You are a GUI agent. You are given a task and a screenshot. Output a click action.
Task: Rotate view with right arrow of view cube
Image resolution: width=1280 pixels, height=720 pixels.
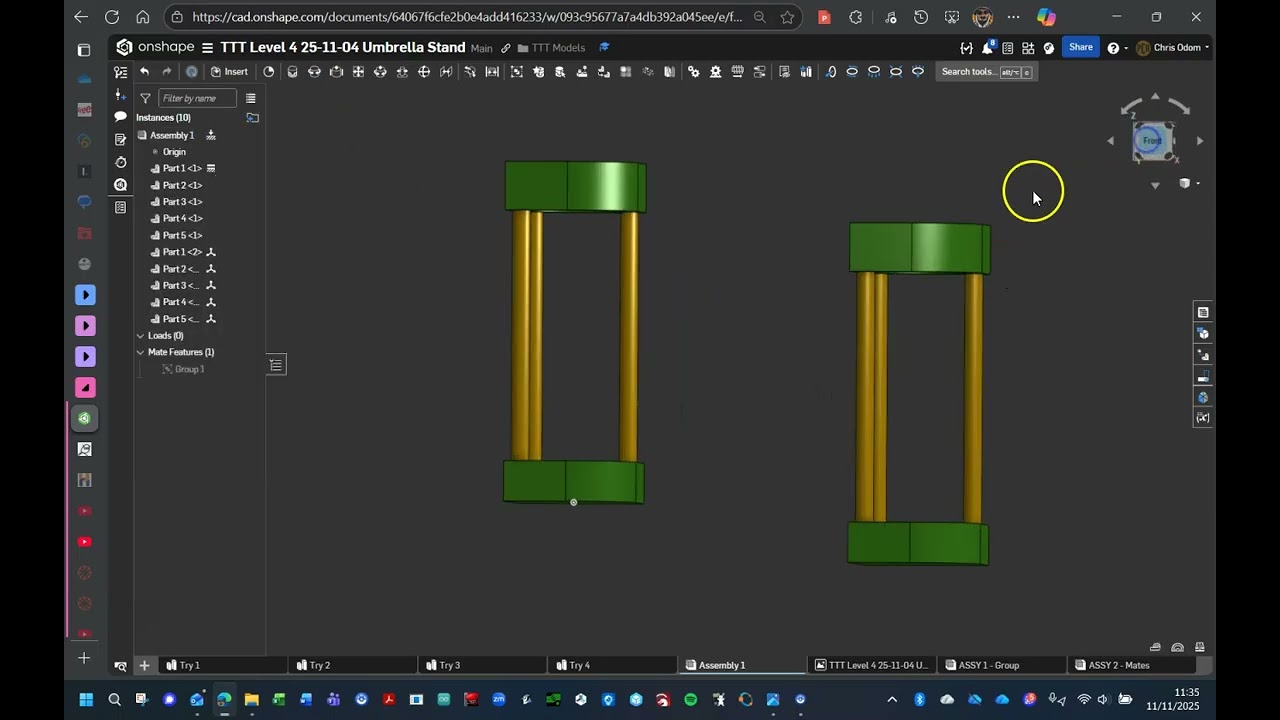point(1200,141)
